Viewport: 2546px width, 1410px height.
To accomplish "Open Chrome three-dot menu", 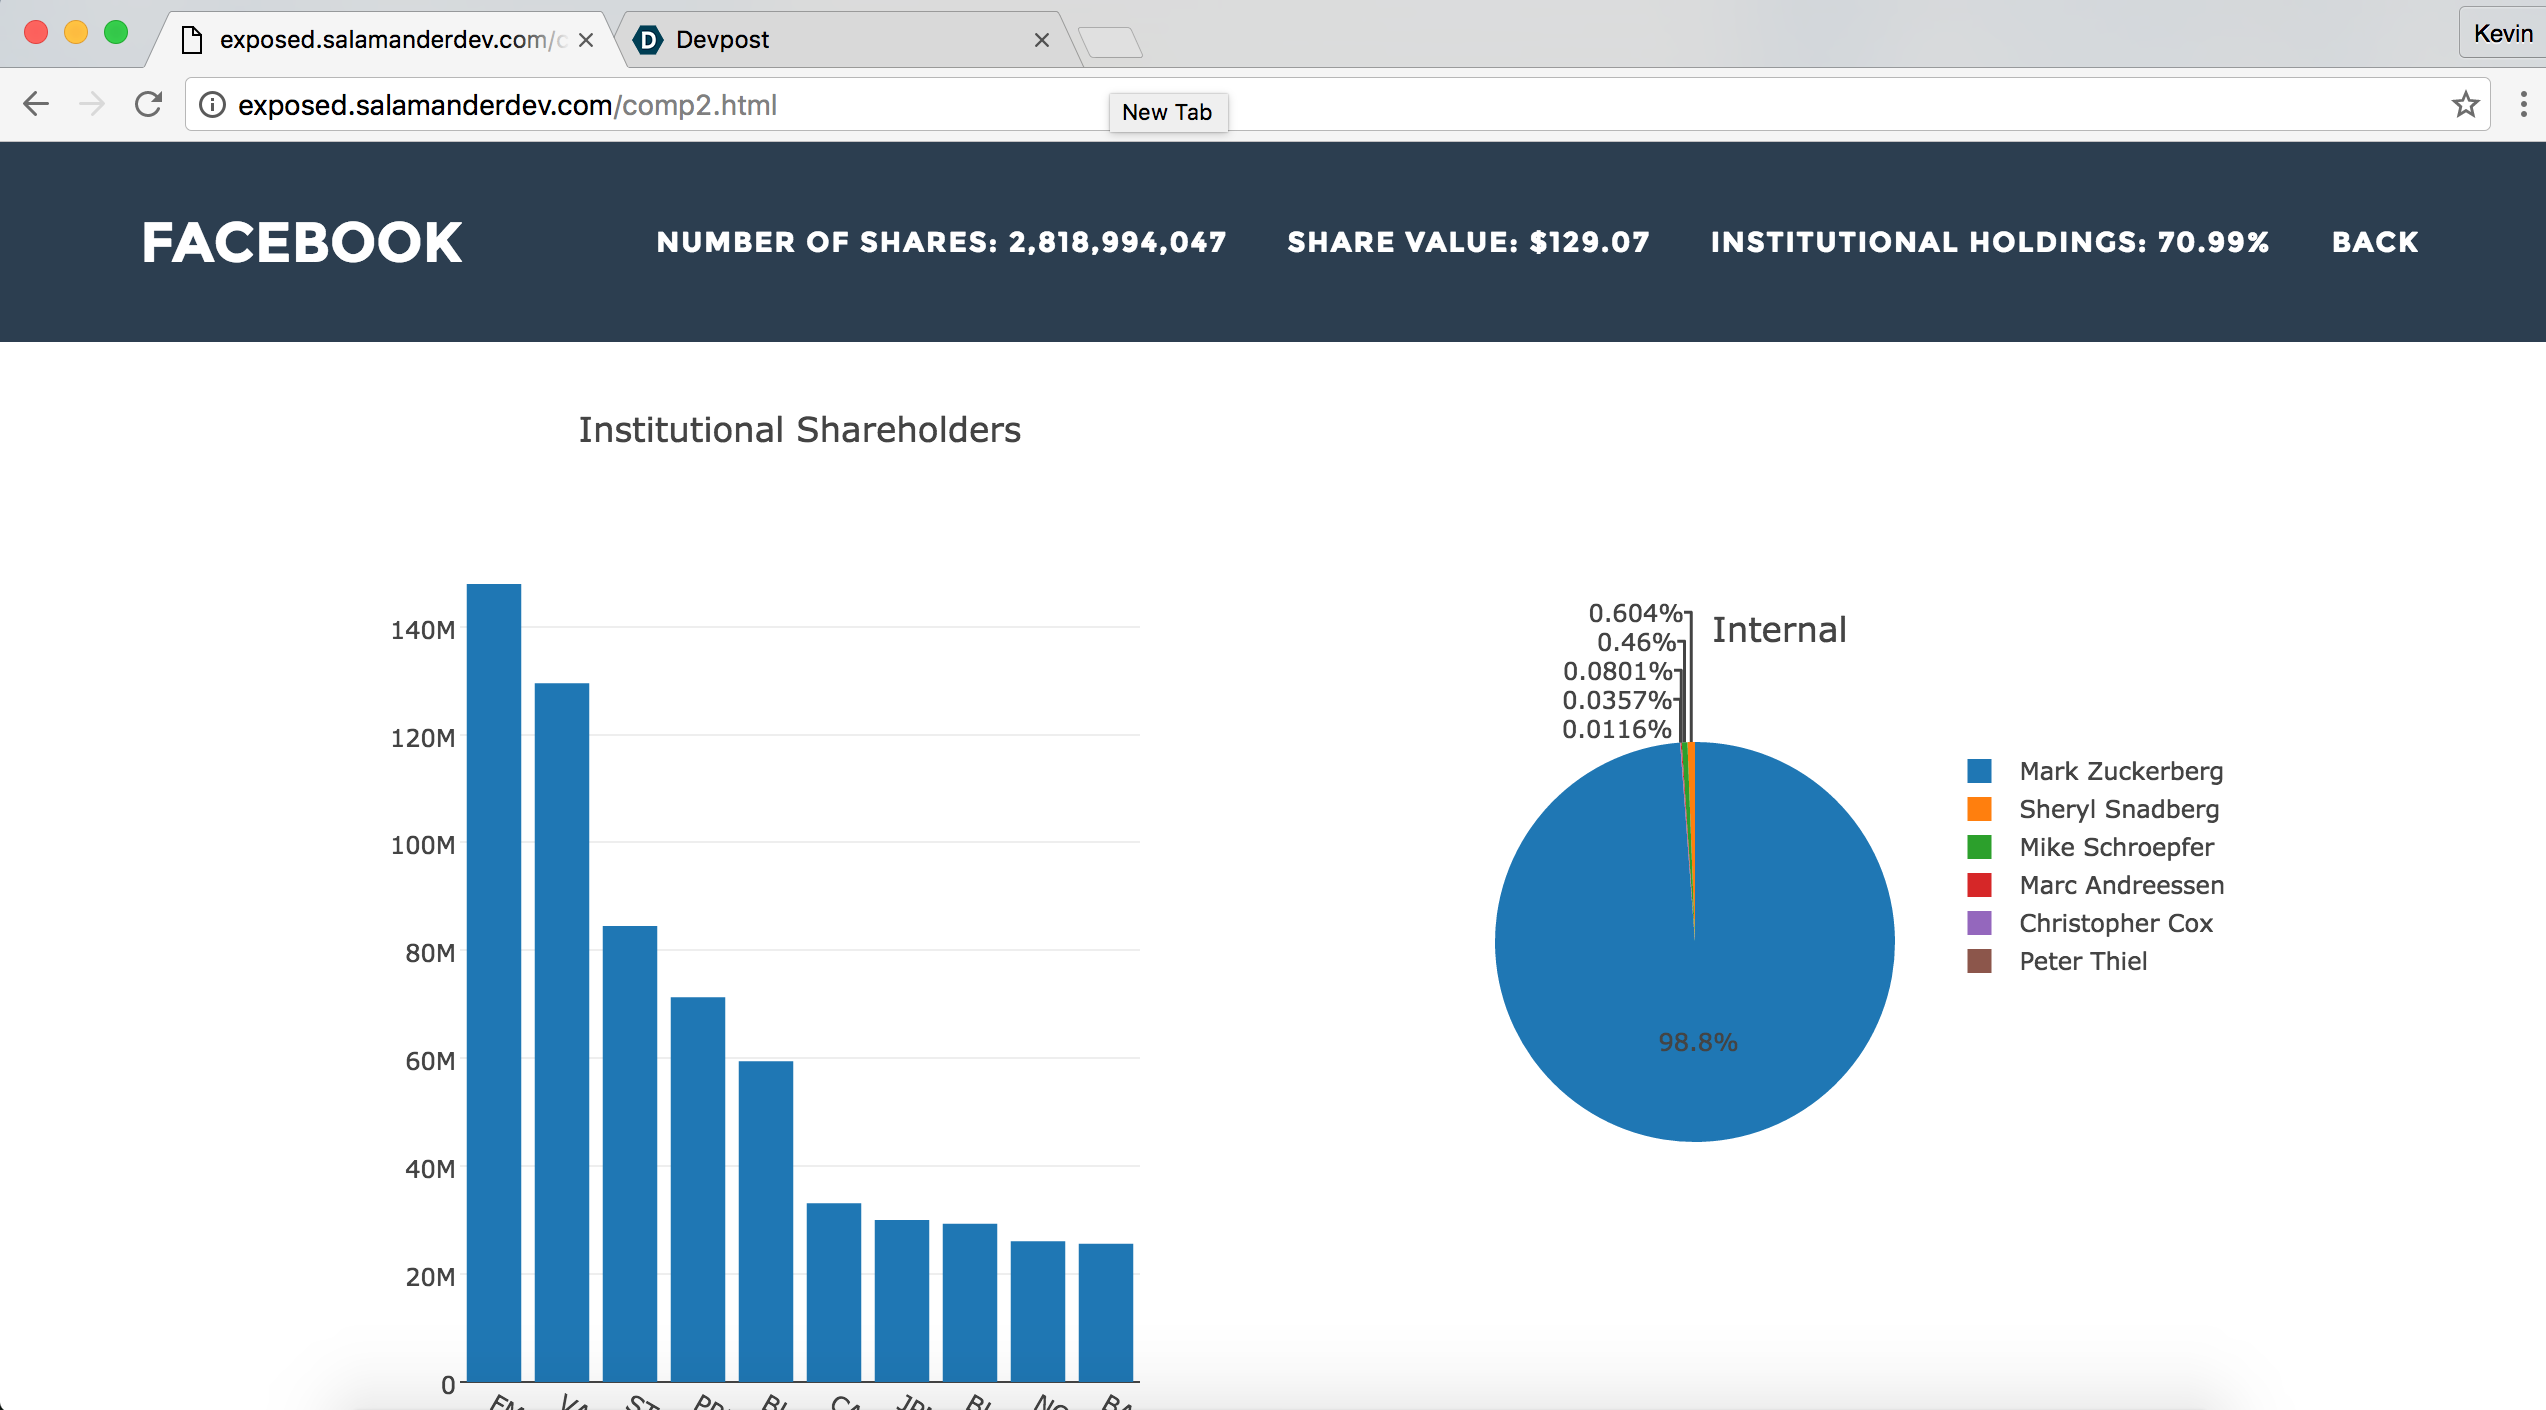I will coord(2523,104).
